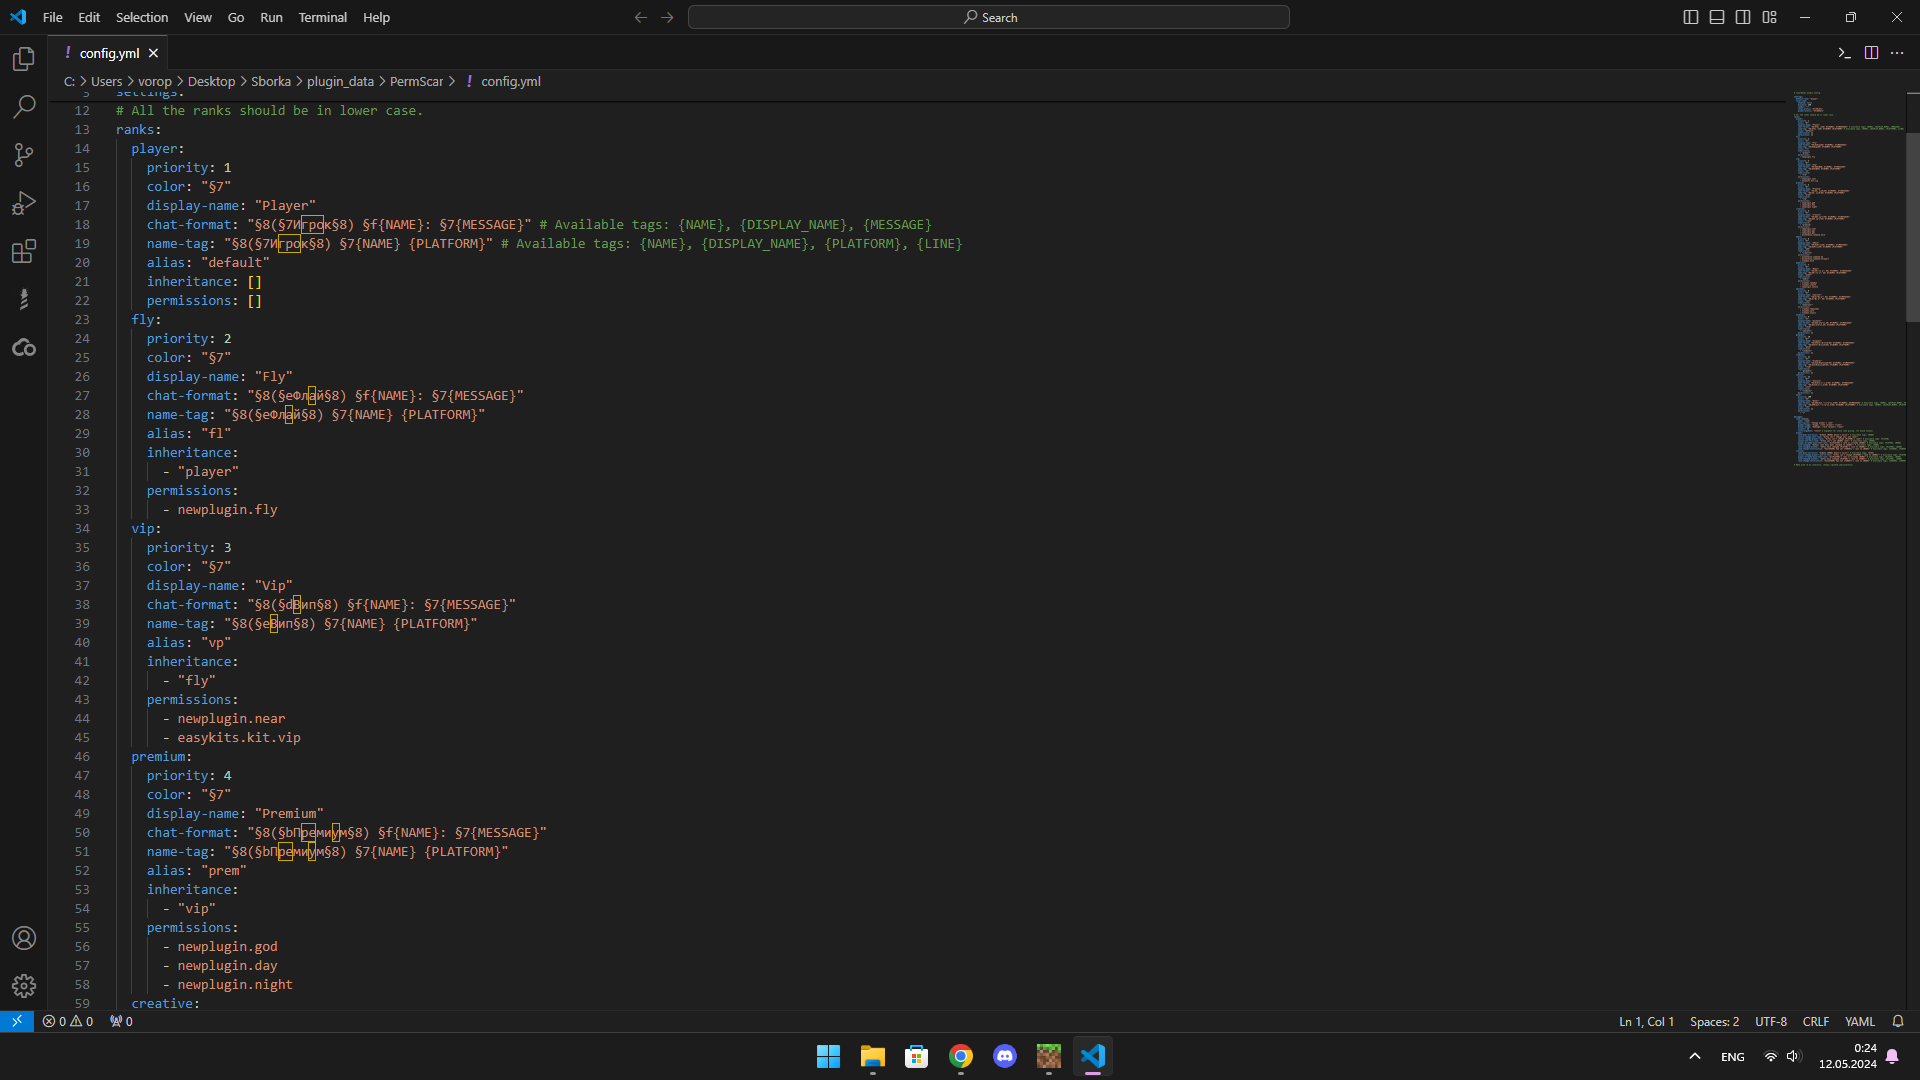This screenshot has width=1920, height=1080.
Task: Toggle the primary side bar layout button
Action: tap(1691, 17)
